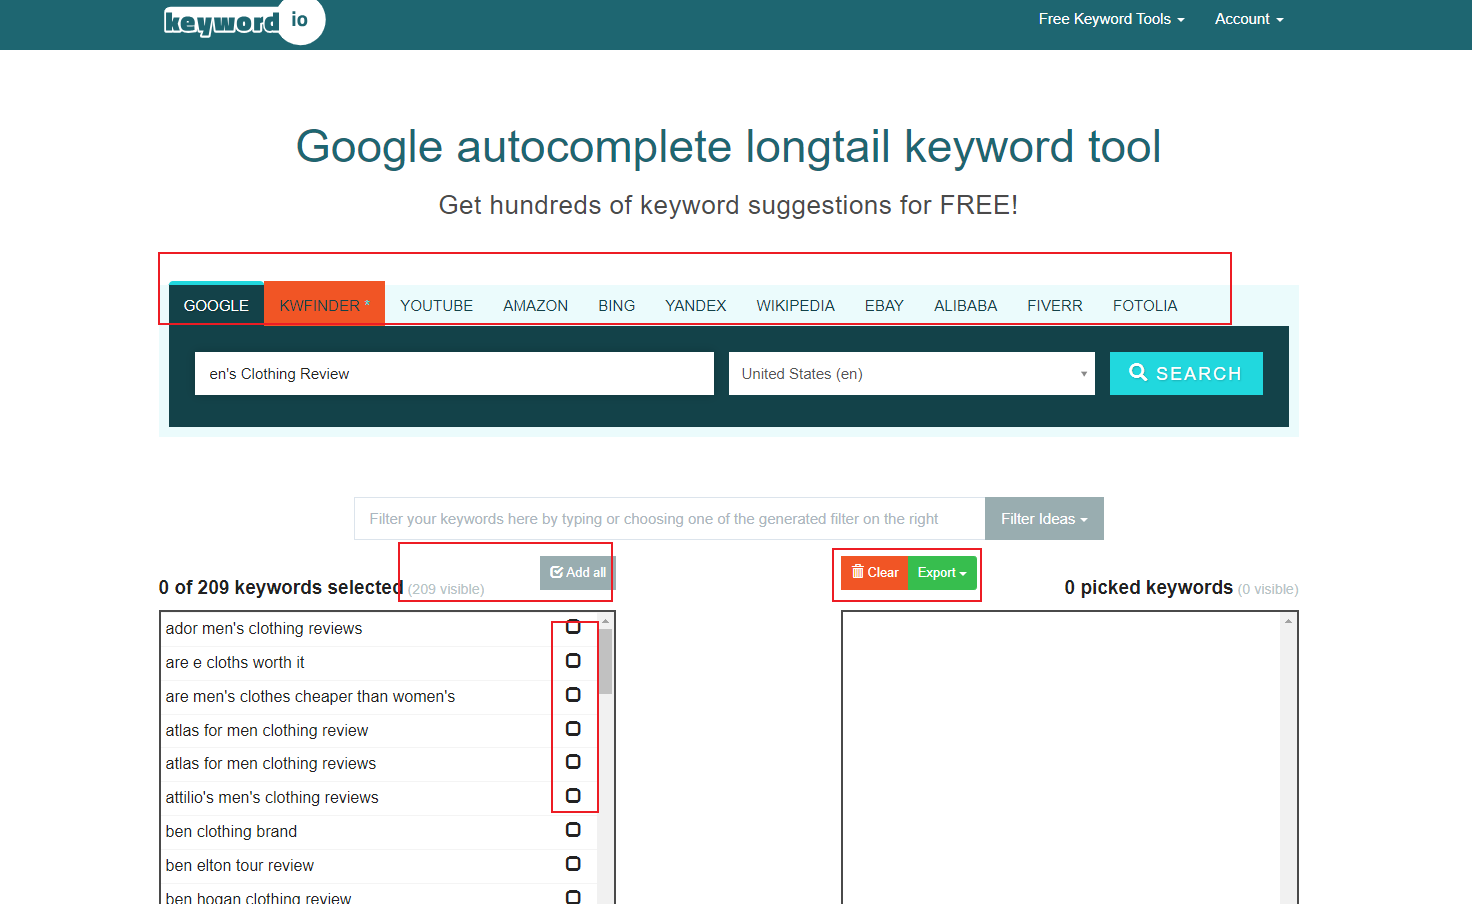
Task: Open the Account menu
Action: point(1248,19)
